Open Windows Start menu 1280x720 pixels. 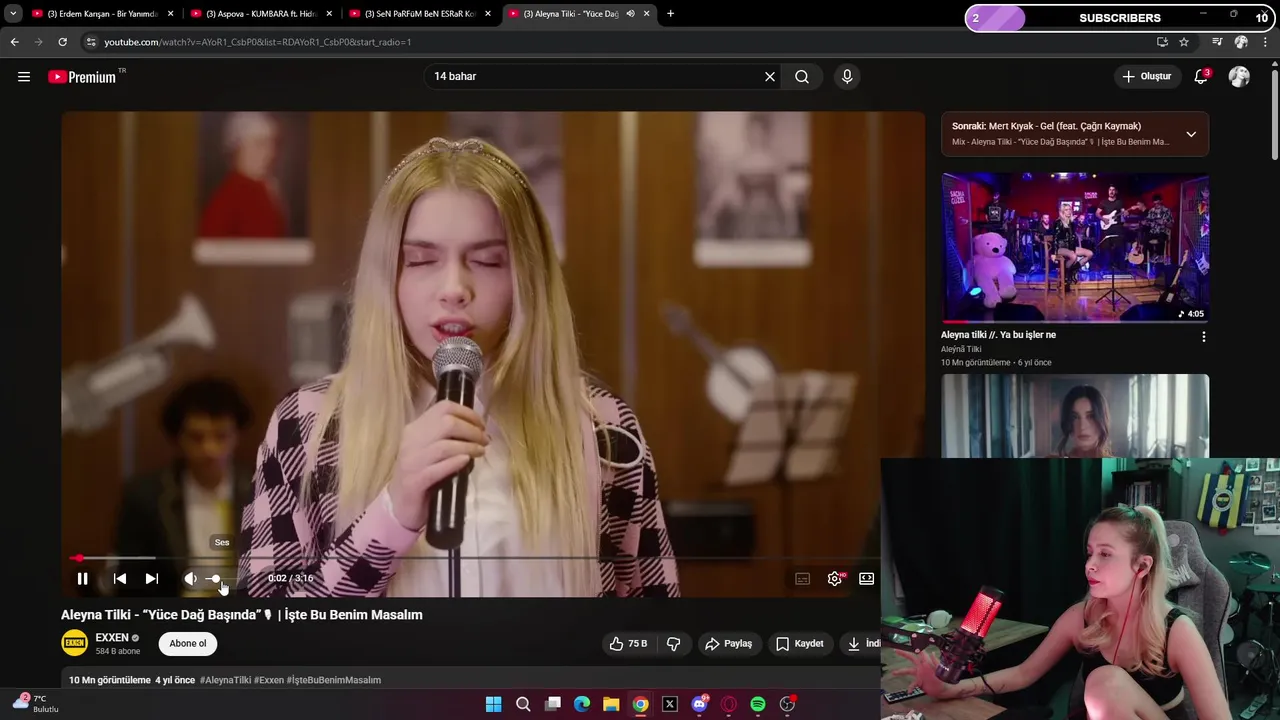pyautogui.click(x=493, y=704)
